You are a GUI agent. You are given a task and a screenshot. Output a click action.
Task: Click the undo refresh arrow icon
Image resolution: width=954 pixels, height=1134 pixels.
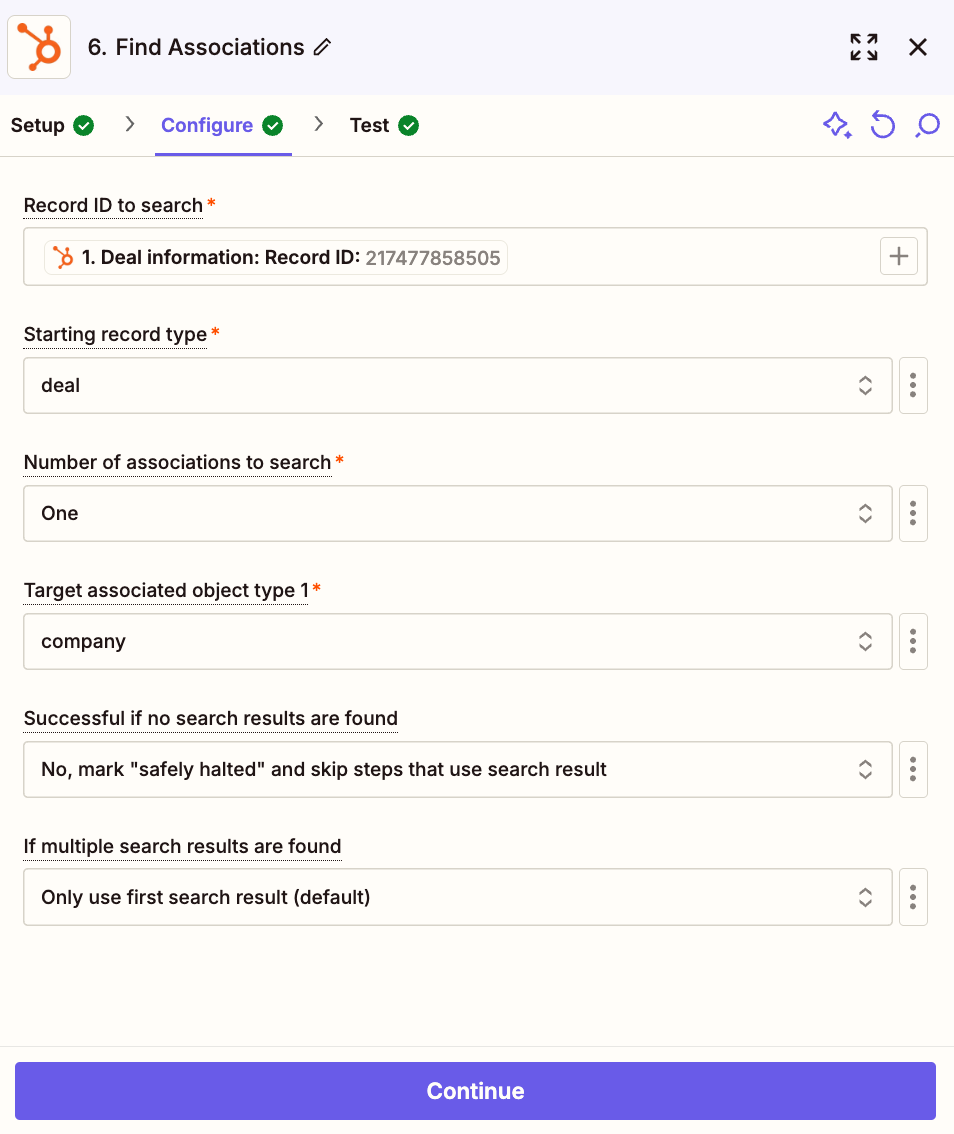(x=882, y=125)
